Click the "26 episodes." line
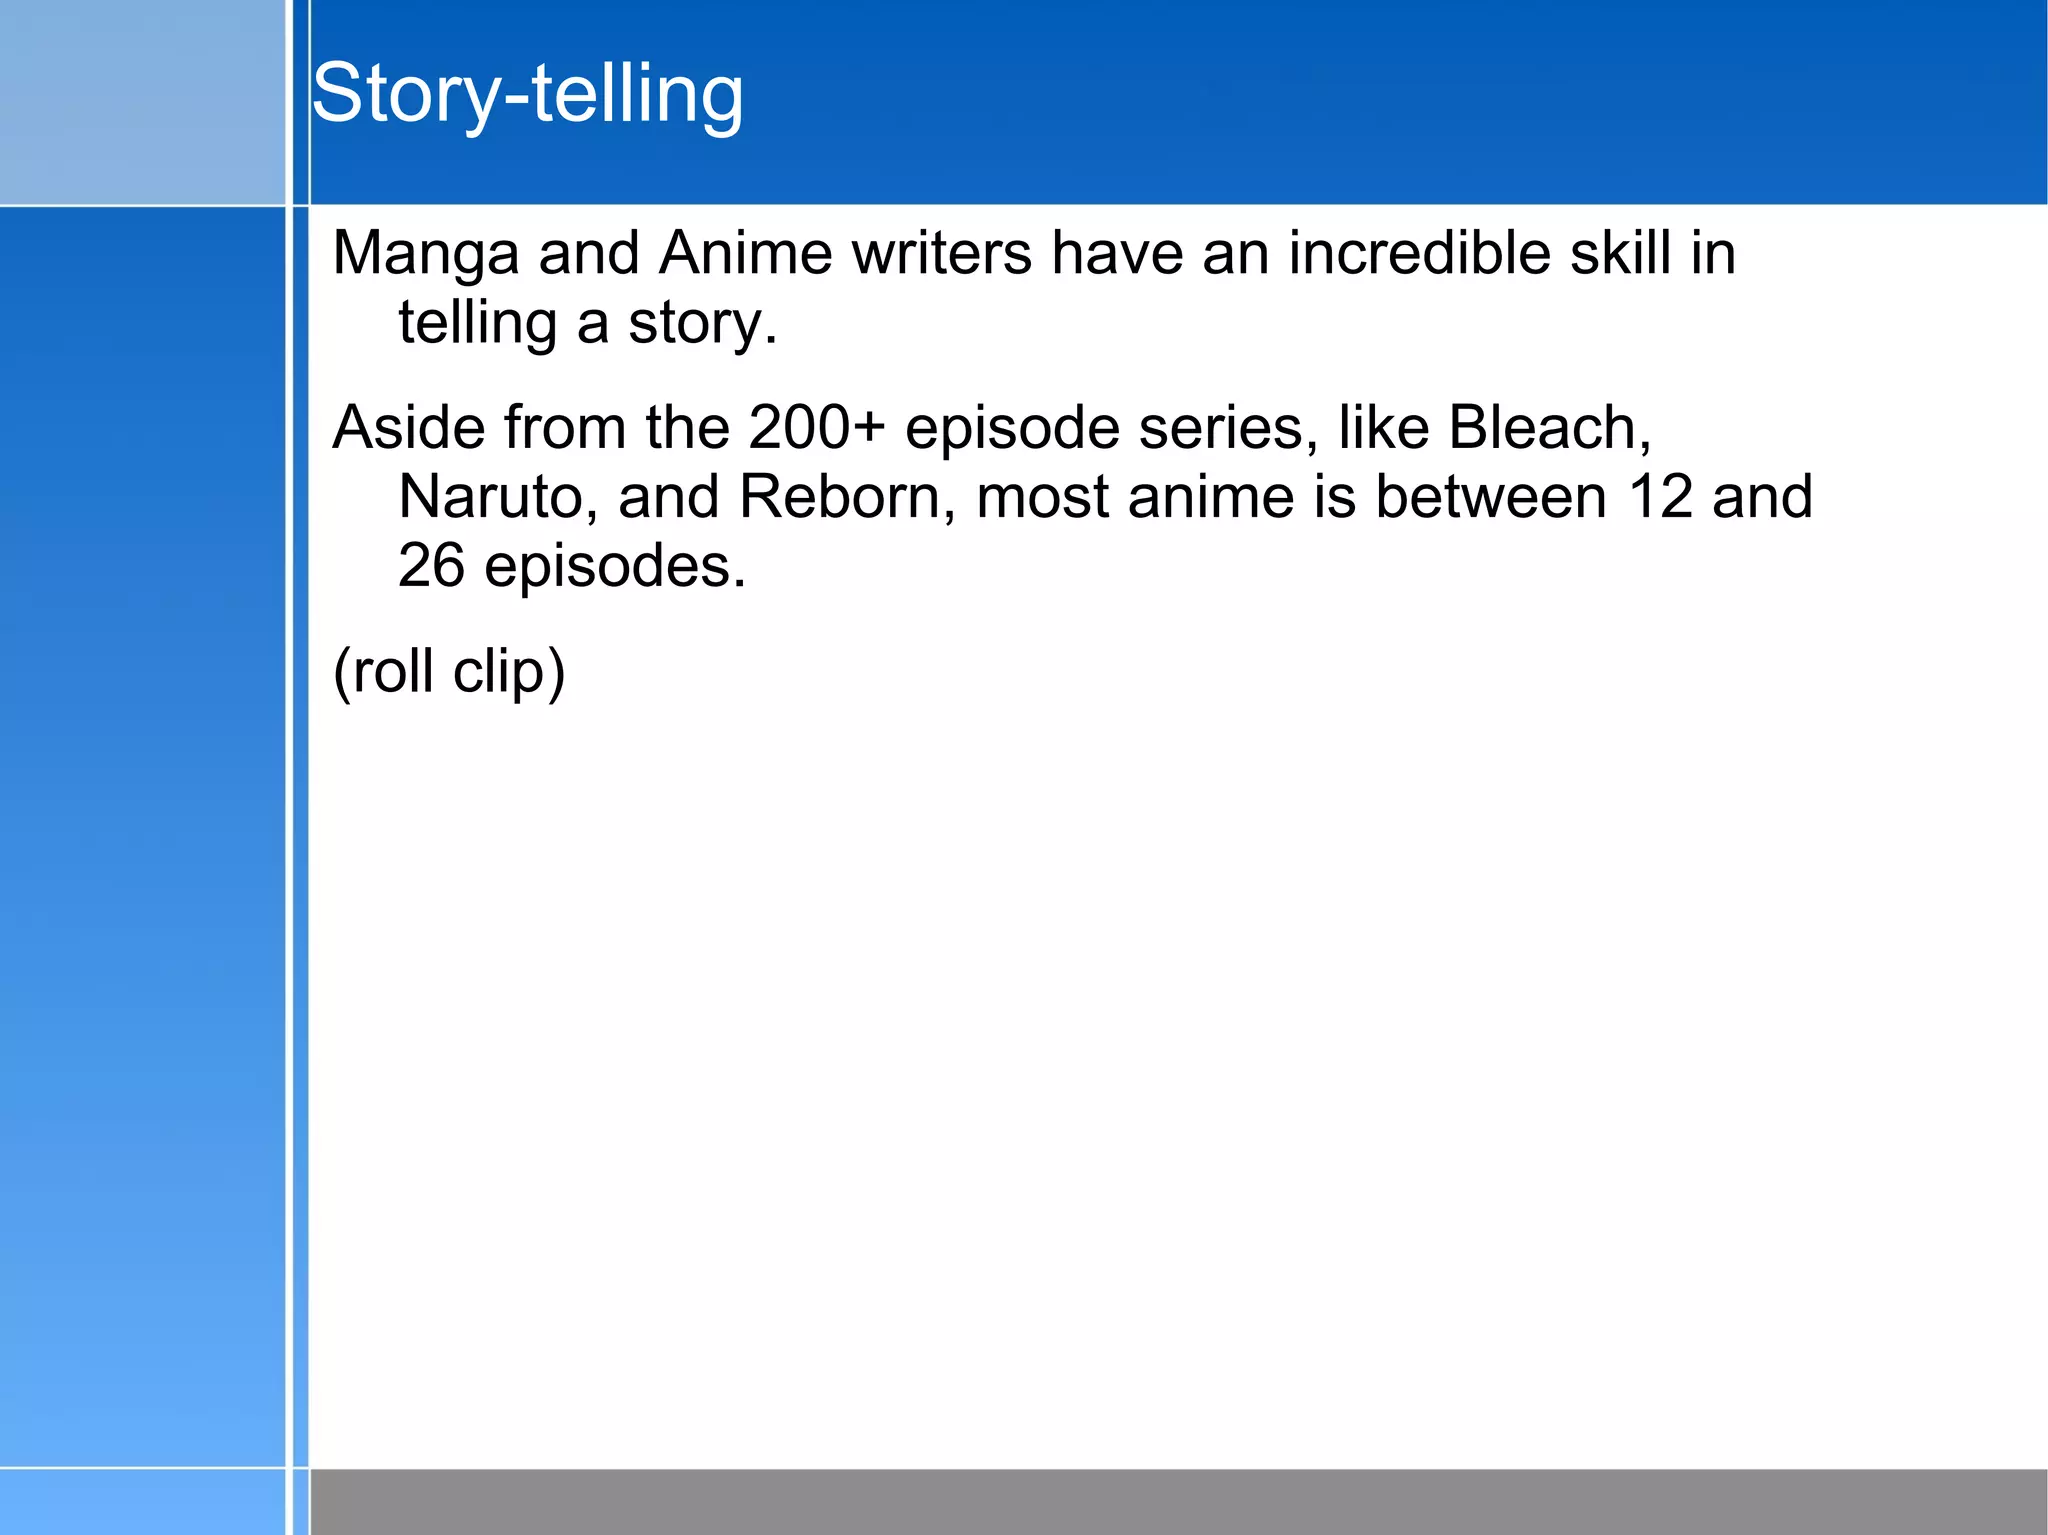This screenshot has width=2048, height=1535. tap(571, 566)
